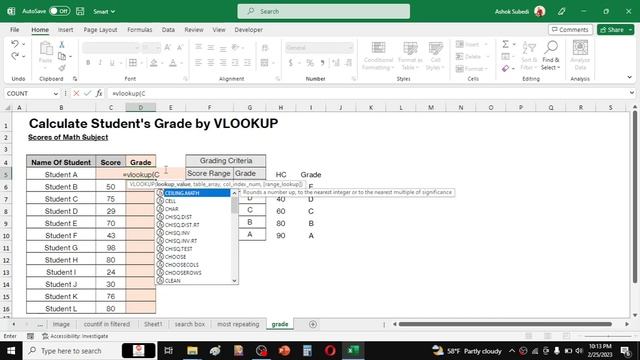Click the Italic formatting button
The width and height of the screenshot is (640, 360).
(x=100, y=63)
